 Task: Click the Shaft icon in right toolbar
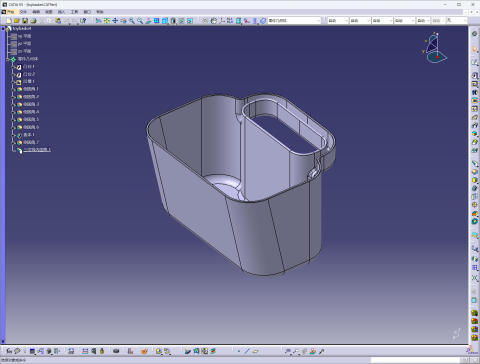(475, 92)
